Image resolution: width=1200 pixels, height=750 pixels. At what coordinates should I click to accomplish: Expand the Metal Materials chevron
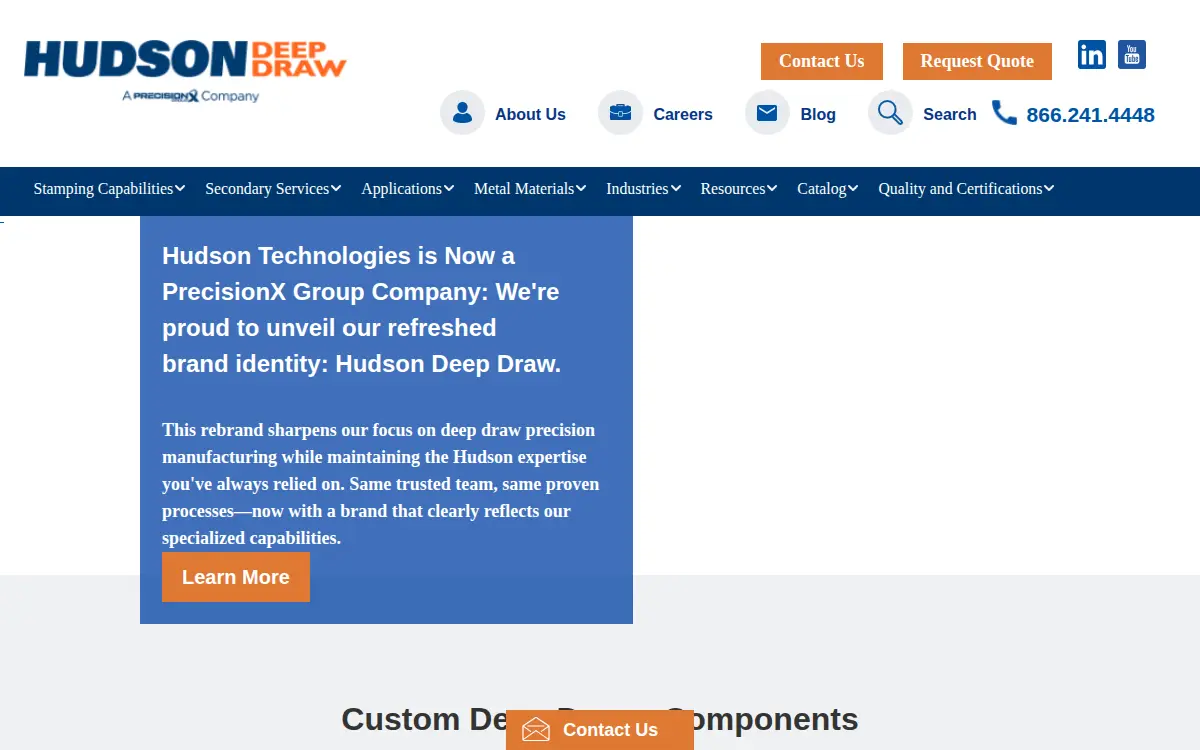pos(581,188)
